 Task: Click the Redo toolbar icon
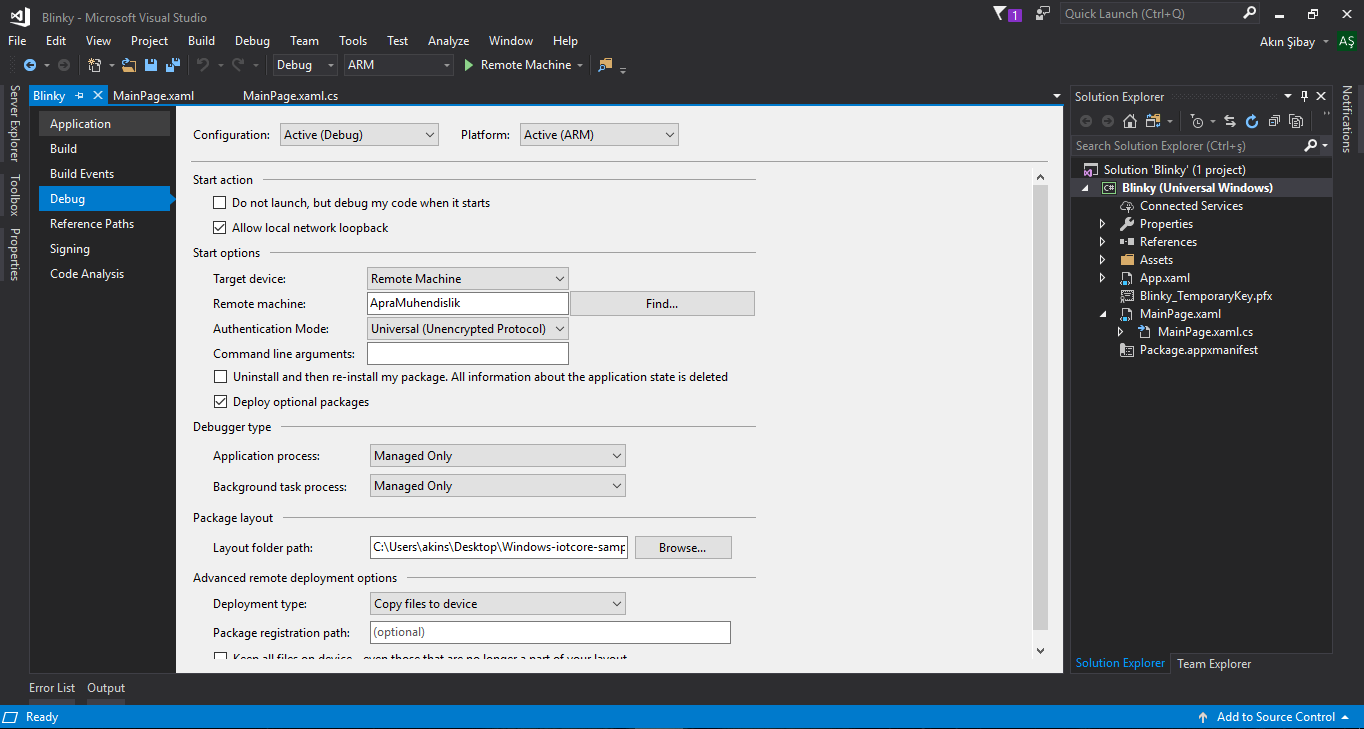click(237, 65)
